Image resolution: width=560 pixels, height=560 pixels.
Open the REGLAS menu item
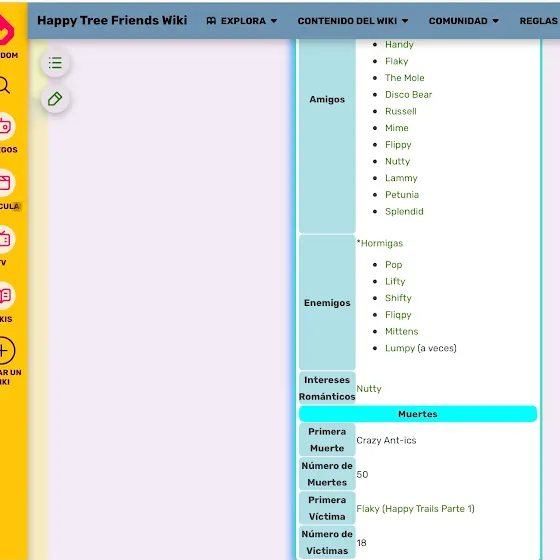pyautogui.click(x=539, y=21)
